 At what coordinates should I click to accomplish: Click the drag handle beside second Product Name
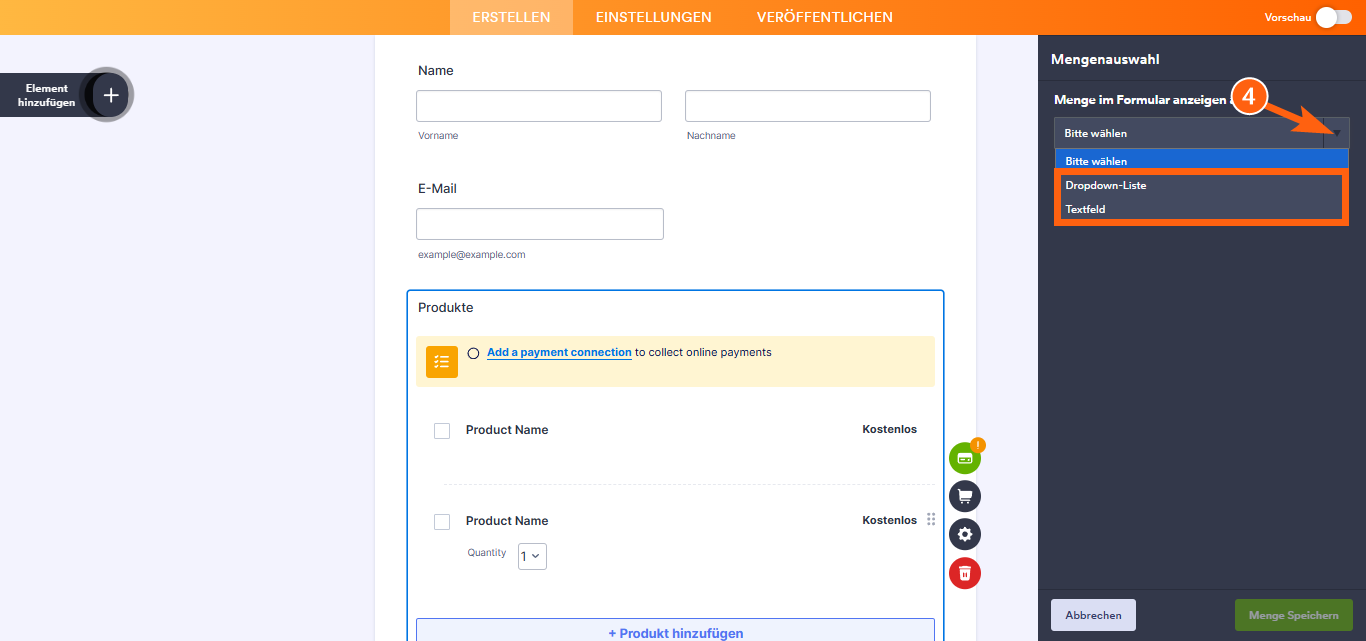(931, 519)
